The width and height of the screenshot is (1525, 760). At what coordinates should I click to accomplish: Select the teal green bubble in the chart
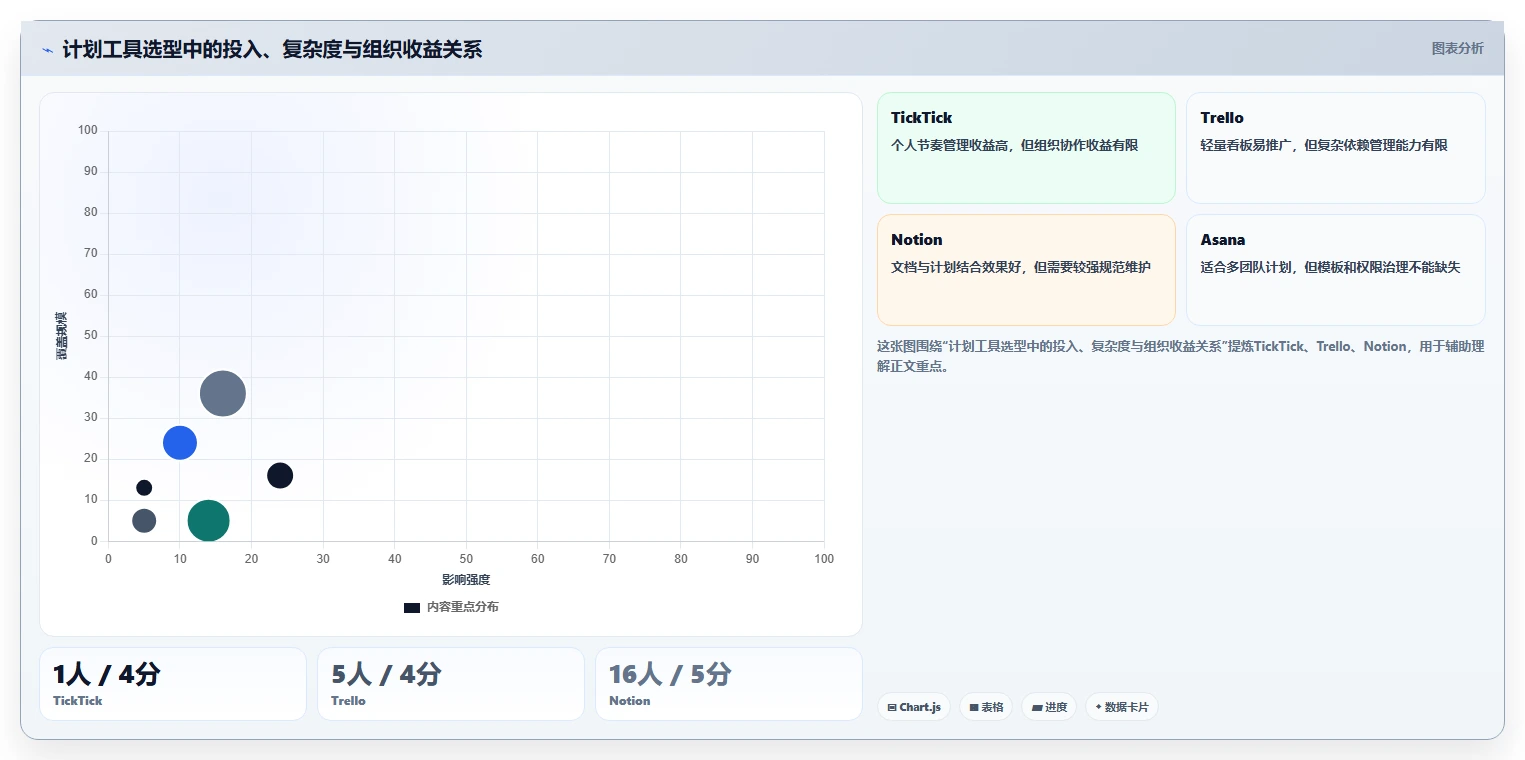pos(208,521)
